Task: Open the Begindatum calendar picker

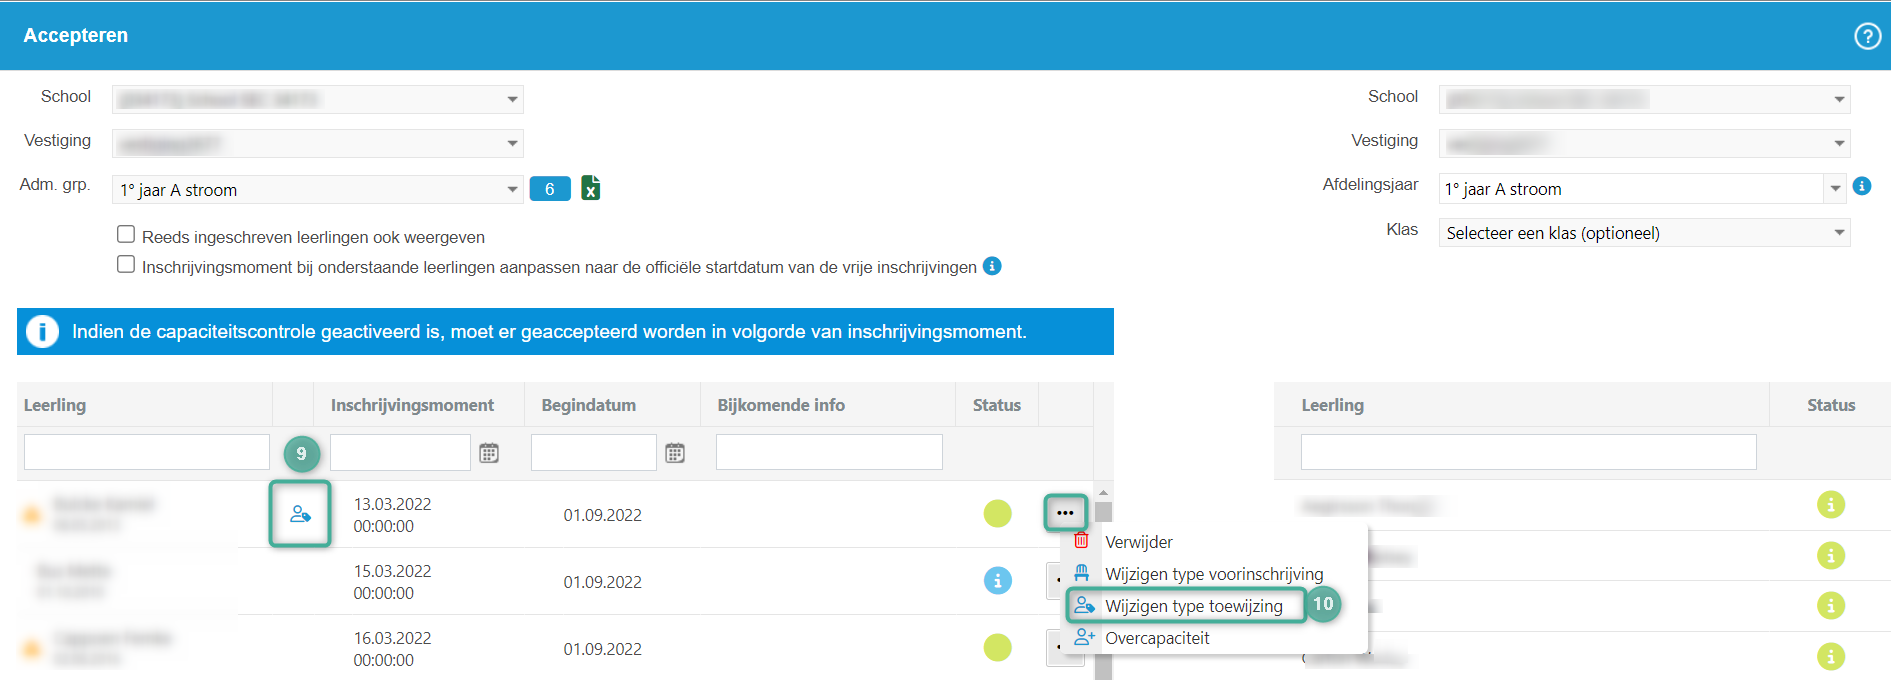Action: (675, 453)
